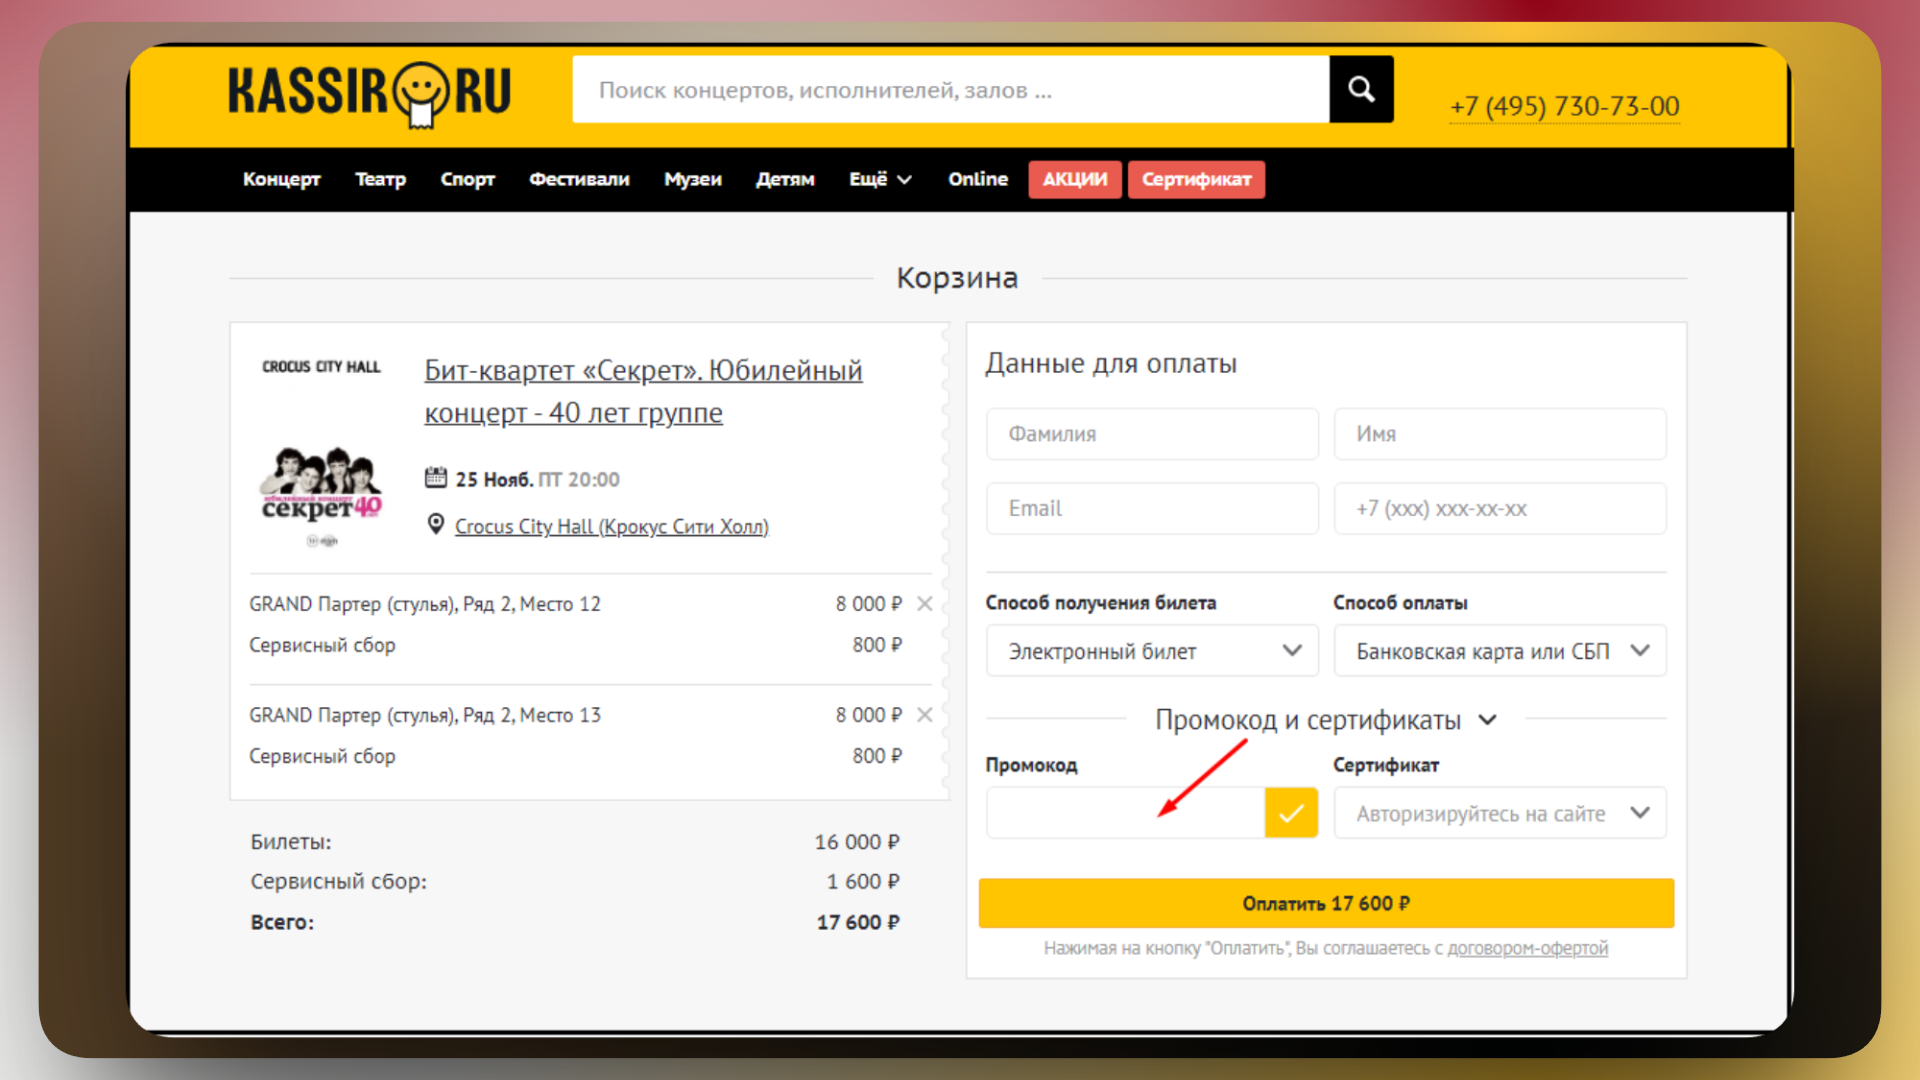This screenshot has height=1080, width=1920.
Task: Open the договором-офертой link
Action: [x=1528, y=948]
